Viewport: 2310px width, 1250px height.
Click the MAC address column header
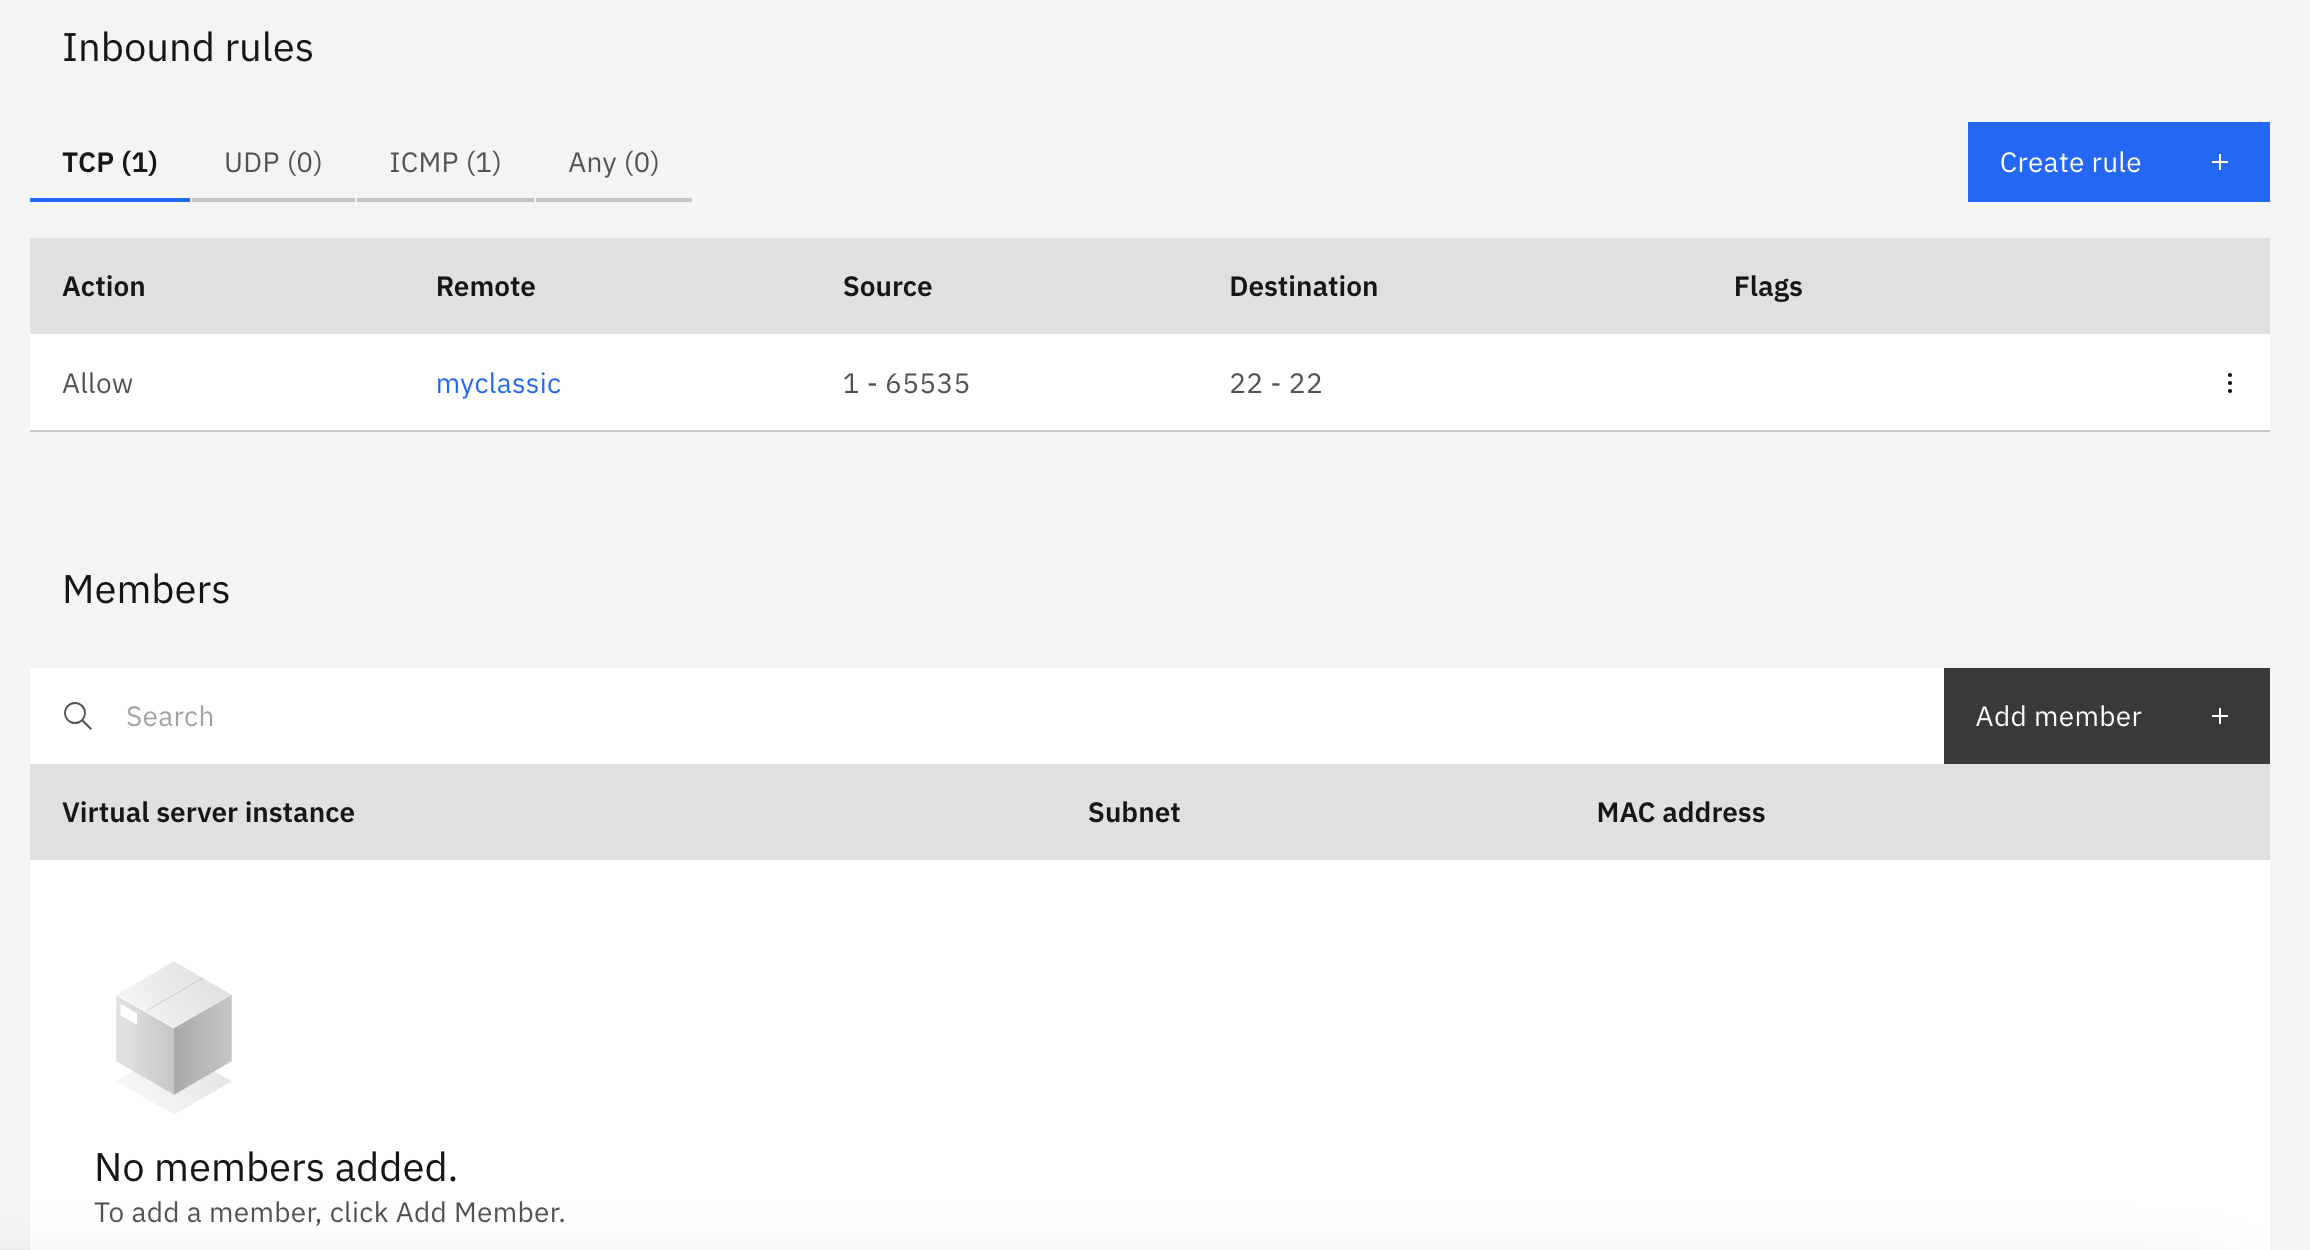pyautogui.click(x=1680, y=812)
